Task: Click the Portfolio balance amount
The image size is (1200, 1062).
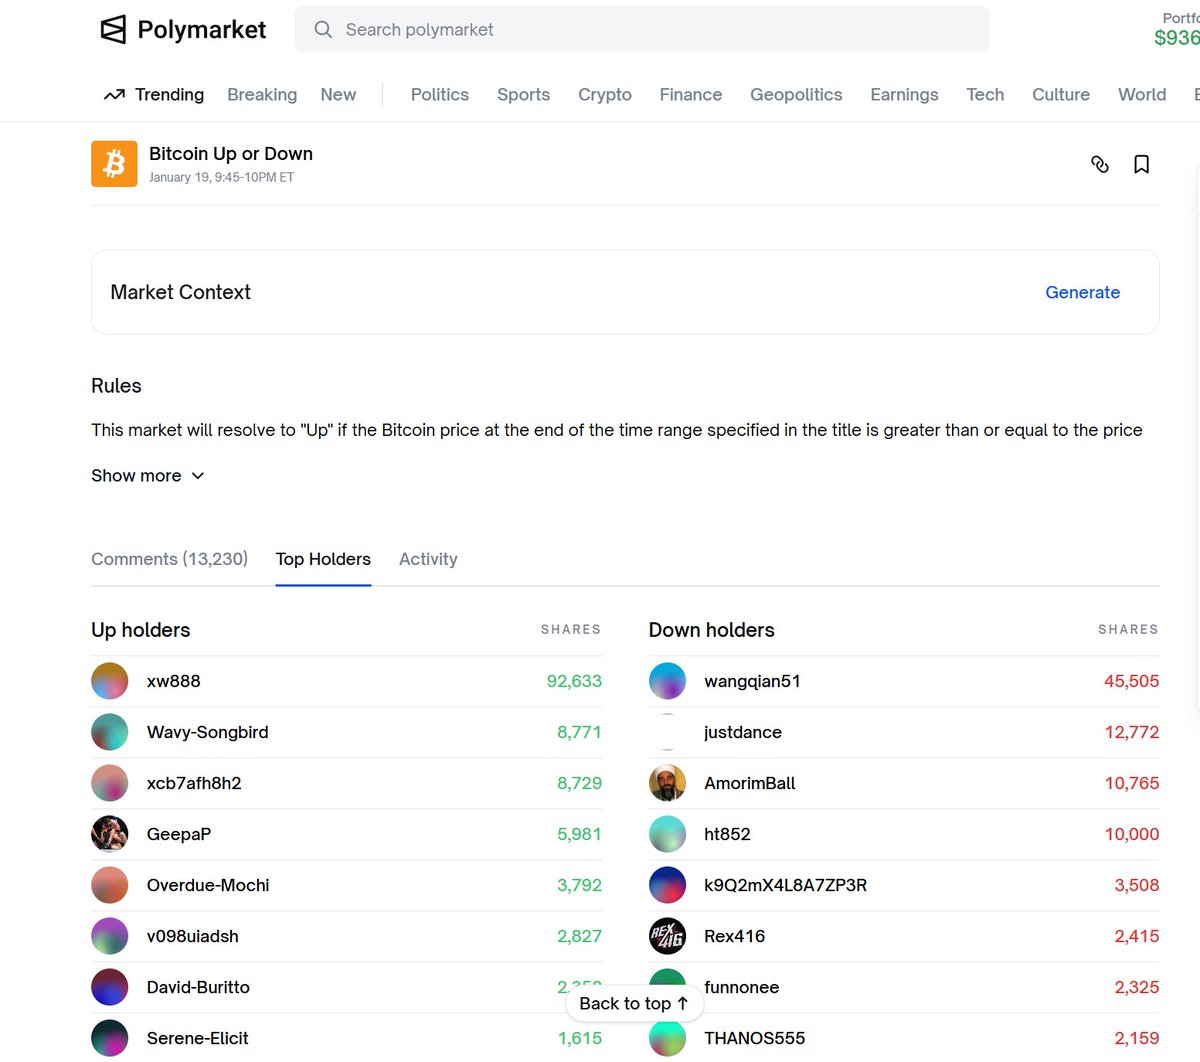Action: 1176,38
